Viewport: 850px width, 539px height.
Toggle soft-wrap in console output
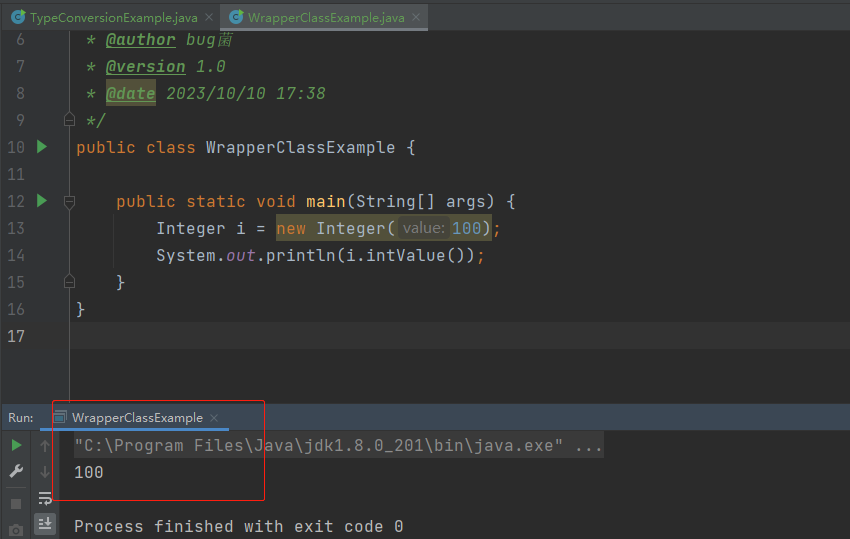pos(45,498)
